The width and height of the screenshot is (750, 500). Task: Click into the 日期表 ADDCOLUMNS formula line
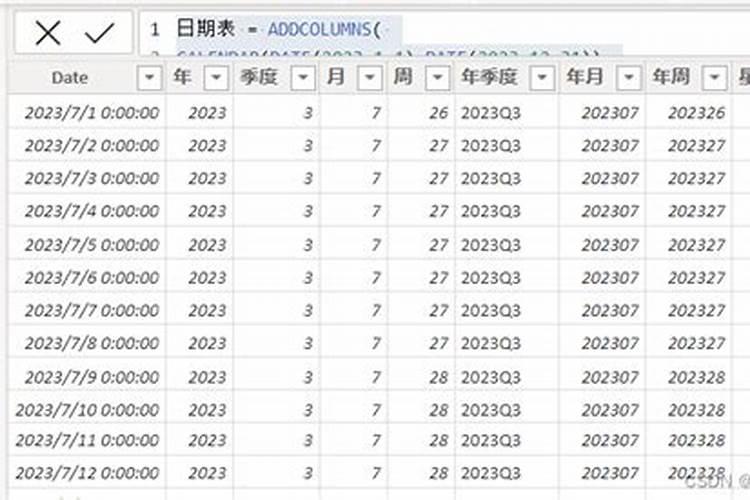point(279,30)
